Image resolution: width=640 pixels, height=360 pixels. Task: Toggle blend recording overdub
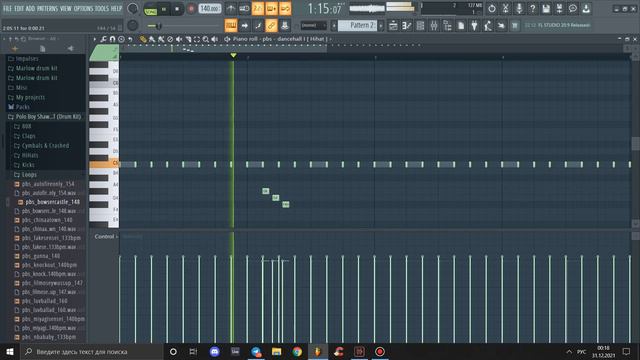271,9
